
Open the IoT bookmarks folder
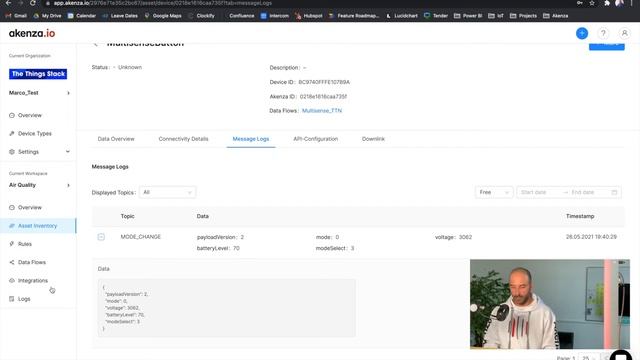point(496,16)
